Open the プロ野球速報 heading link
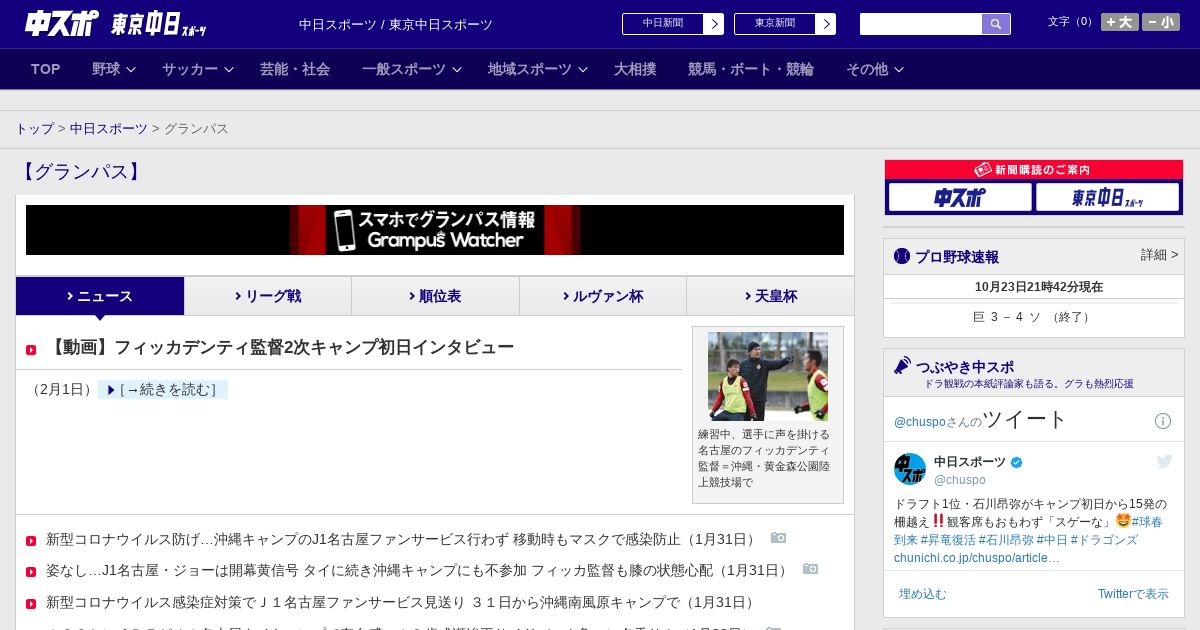The width and height of the screenshot is (1200, 630). (957, 257)
